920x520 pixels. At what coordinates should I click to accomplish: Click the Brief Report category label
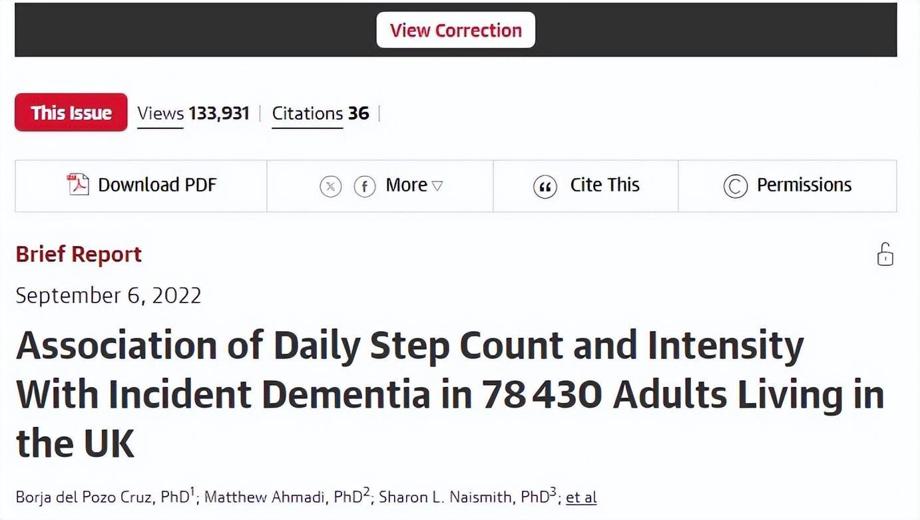click(79, 254)
